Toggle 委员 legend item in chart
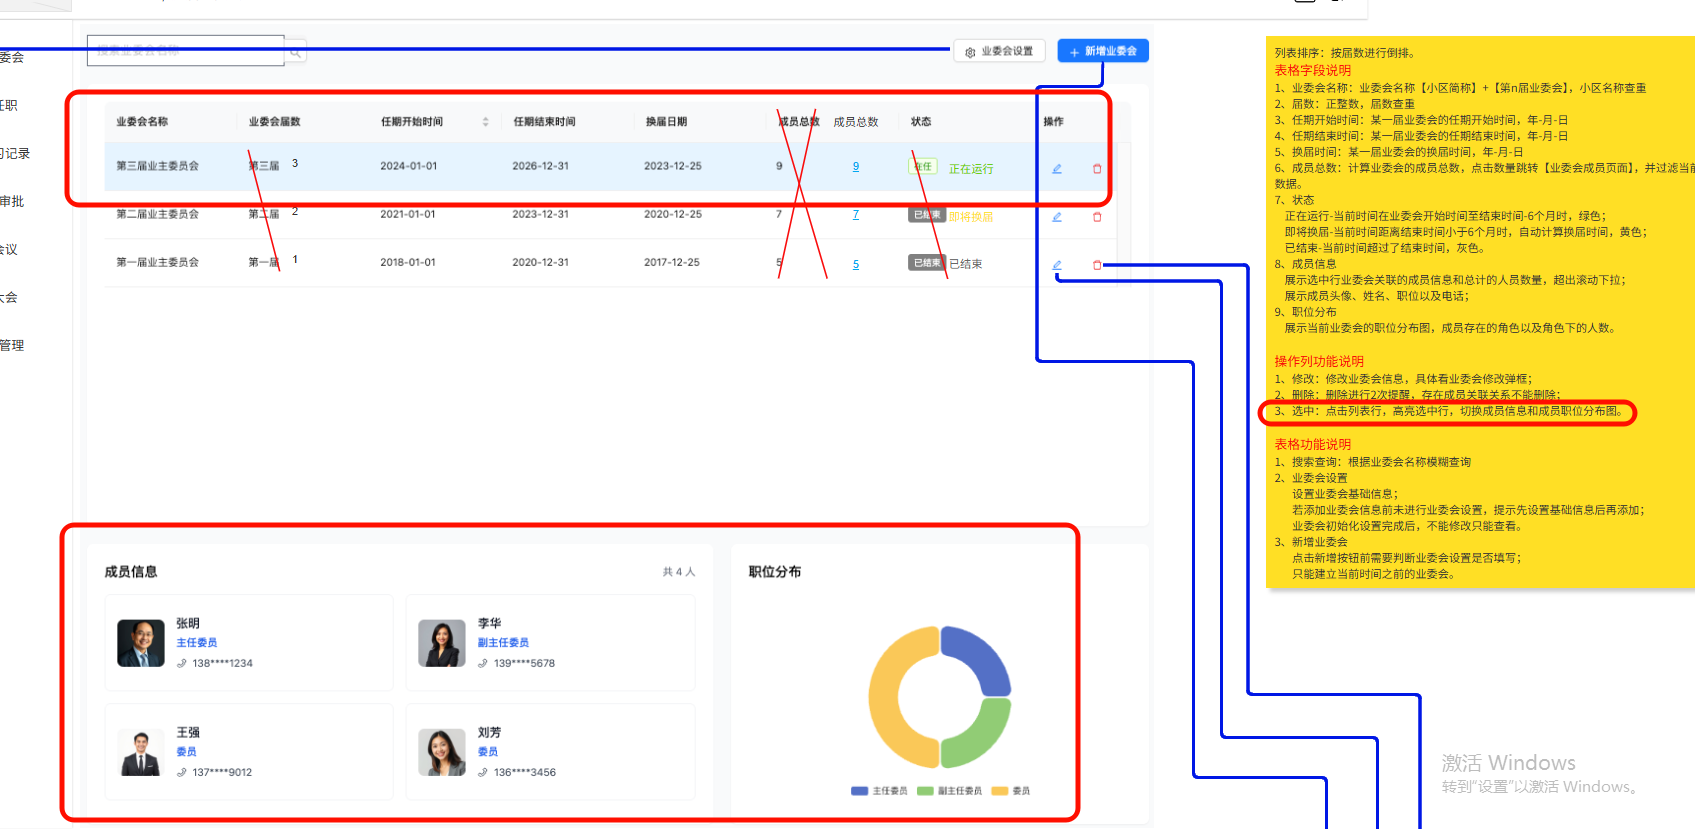This screenshot has height=829, width=1695. [x=1011, y=791]
